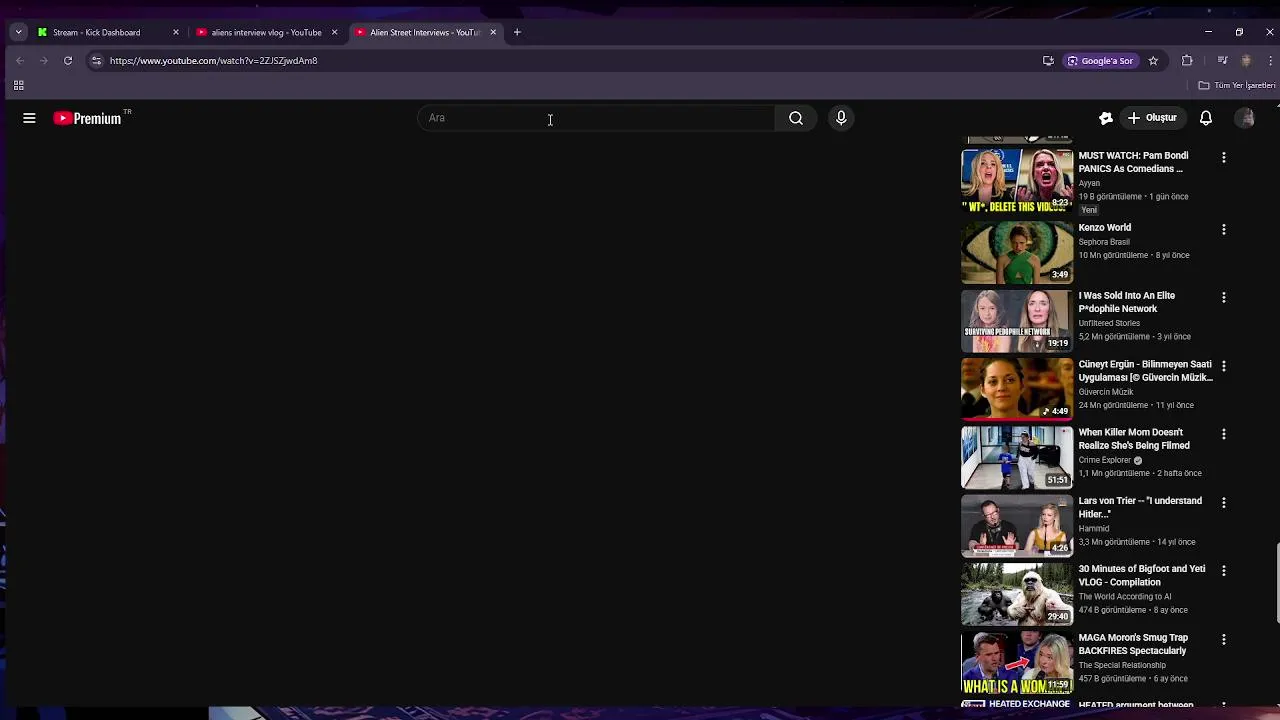1280x720 pixels.
Task: Open I Was Sold Into An Elite title
Action: (1126, 302)
